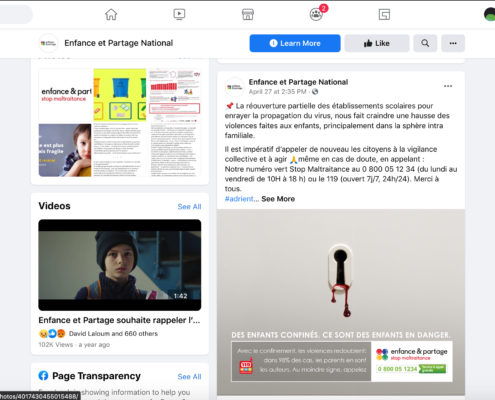Expand the post with See More
Image resolution: width=495 pixels, height=400 pixels.
278,199
